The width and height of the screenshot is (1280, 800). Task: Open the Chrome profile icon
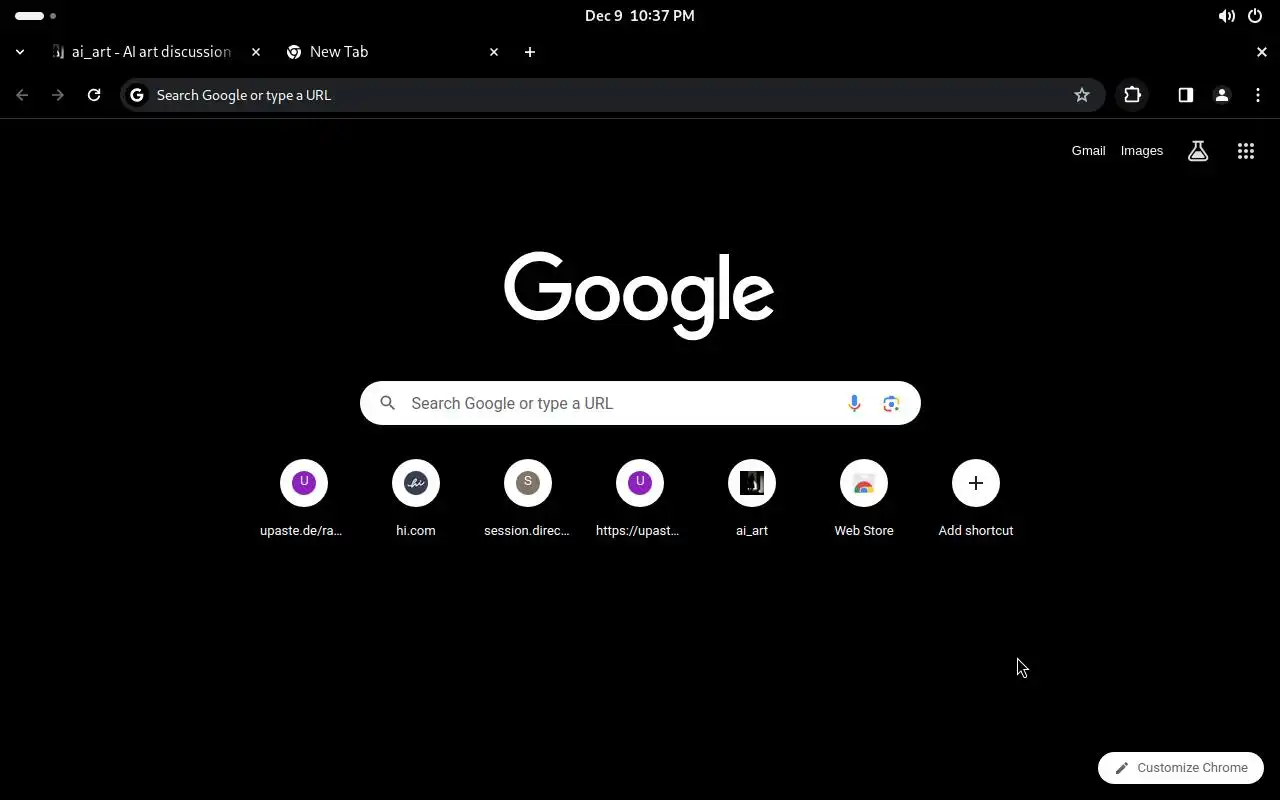(x=1221, y=95)
